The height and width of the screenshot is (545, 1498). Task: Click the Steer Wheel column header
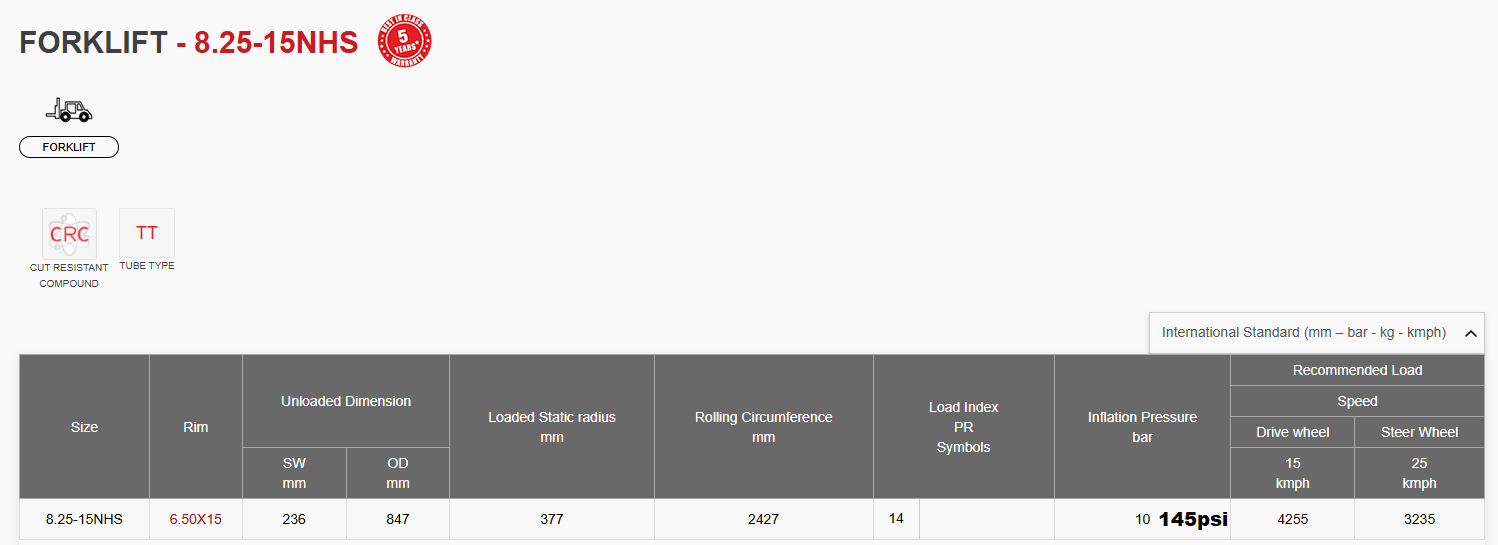pyautogui.click(x=1420, y=432)
